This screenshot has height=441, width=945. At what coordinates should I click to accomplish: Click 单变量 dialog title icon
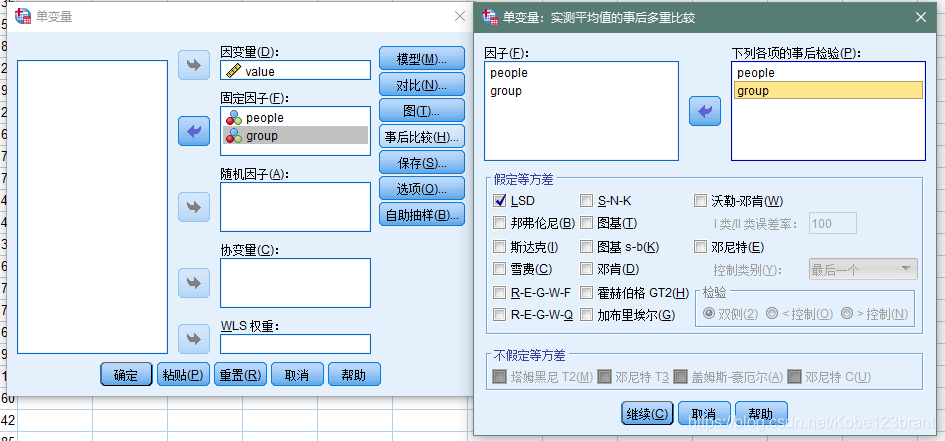[23, 16]
